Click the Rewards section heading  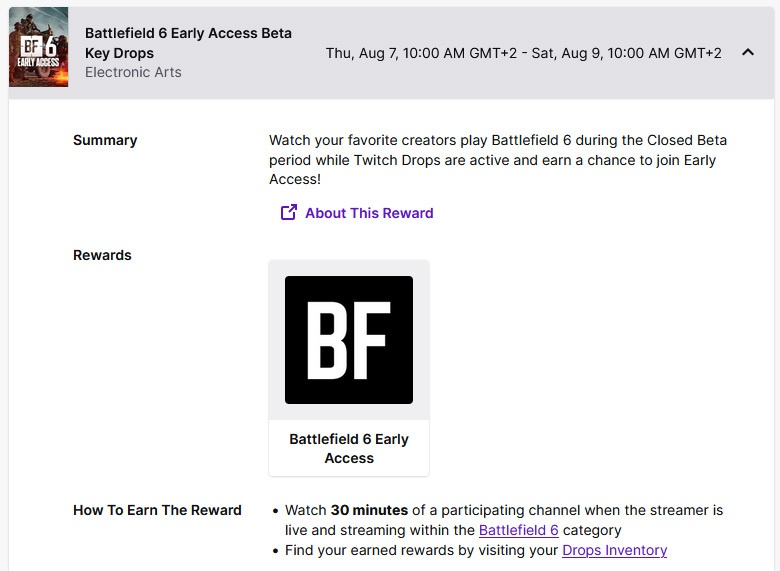[x=102, y=255]
